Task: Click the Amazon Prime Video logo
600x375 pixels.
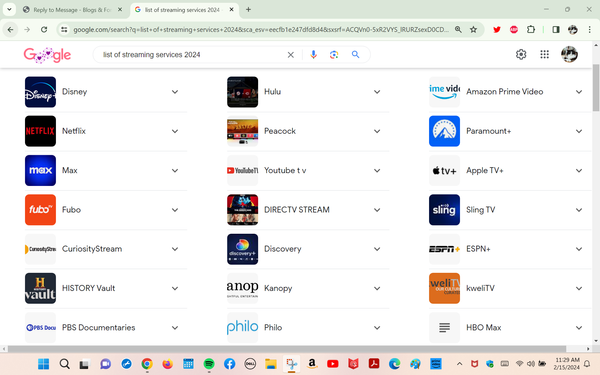Action: [444, 92]
